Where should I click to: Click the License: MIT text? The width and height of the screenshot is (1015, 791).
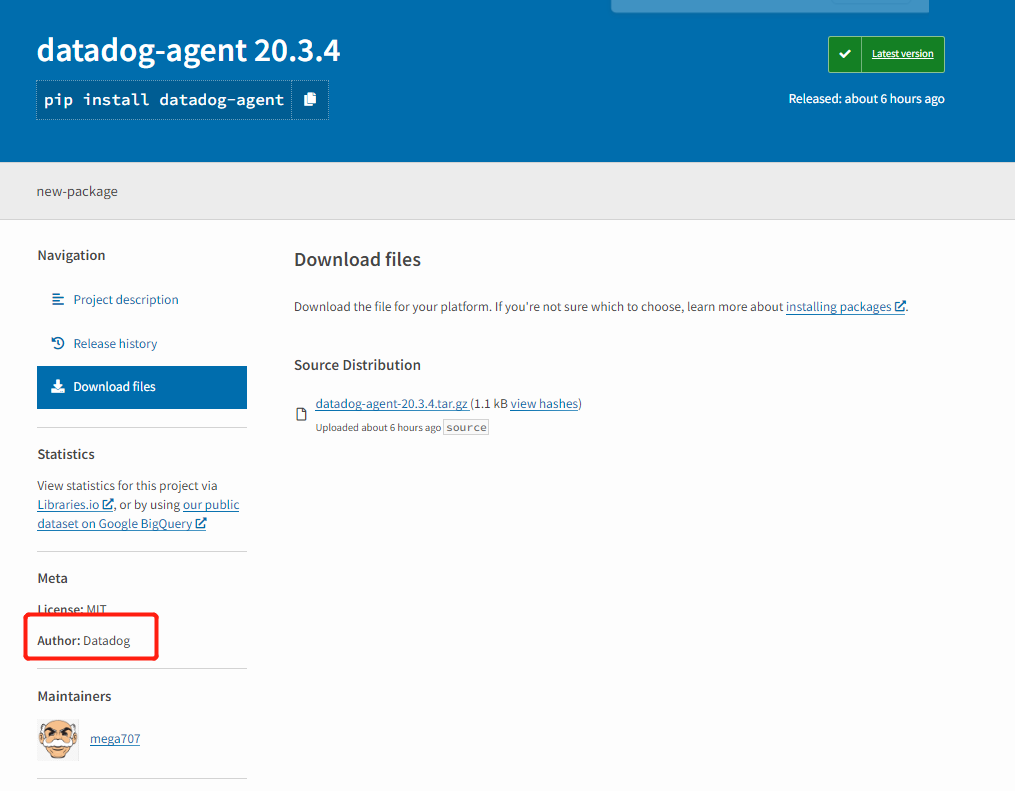[72, 609]
